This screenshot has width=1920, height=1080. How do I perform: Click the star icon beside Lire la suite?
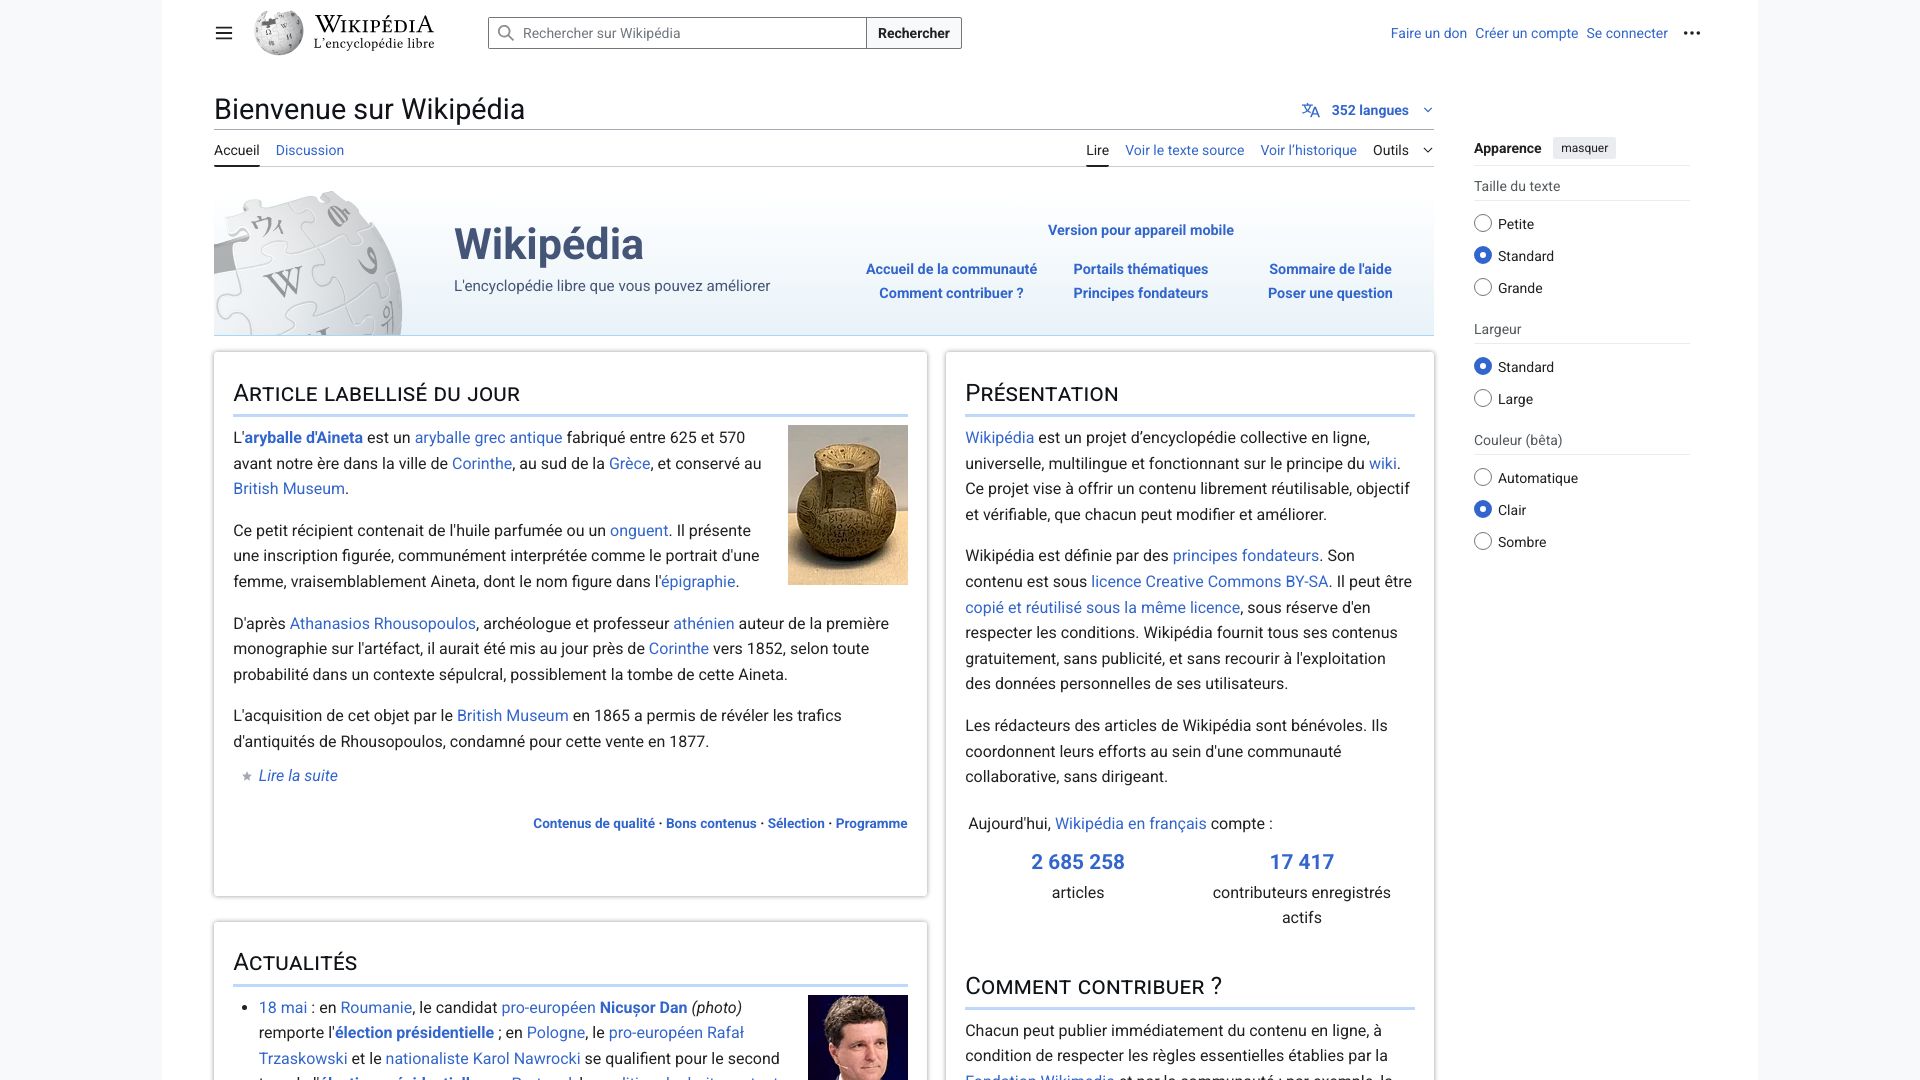(247, 776)
